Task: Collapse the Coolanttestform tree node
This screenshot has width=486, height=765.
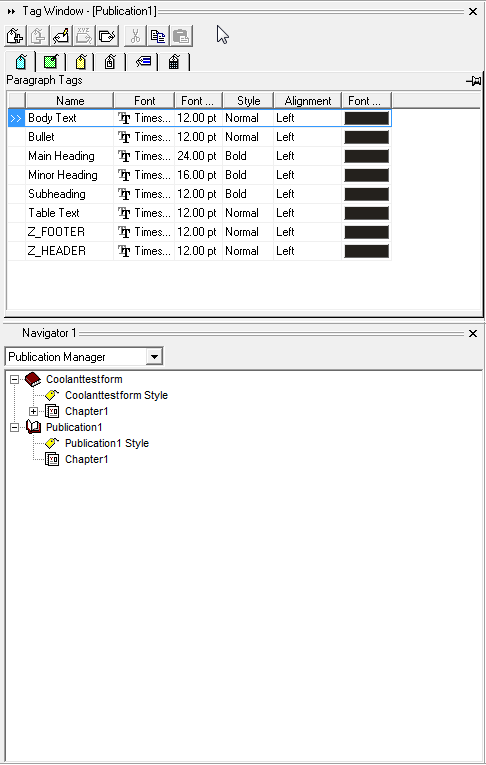Action: (x=15, y=379)
